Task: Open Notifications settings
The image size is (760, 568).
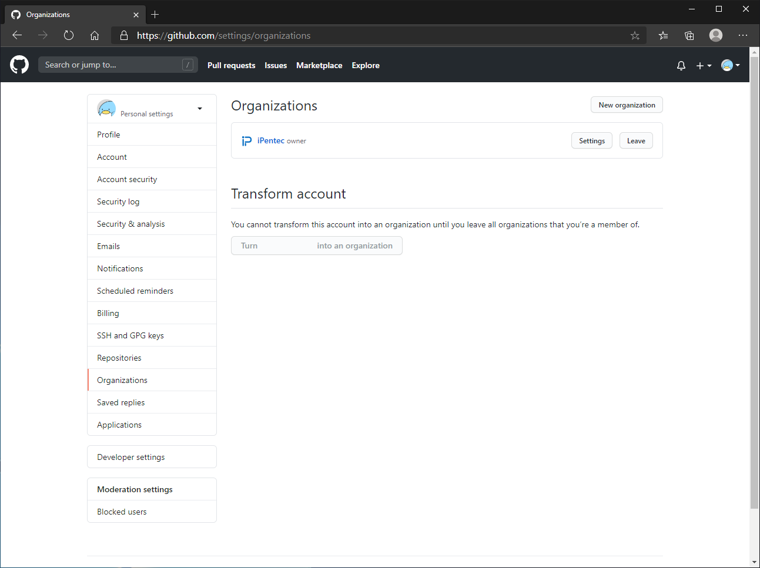Action: [x=152, y=268]
